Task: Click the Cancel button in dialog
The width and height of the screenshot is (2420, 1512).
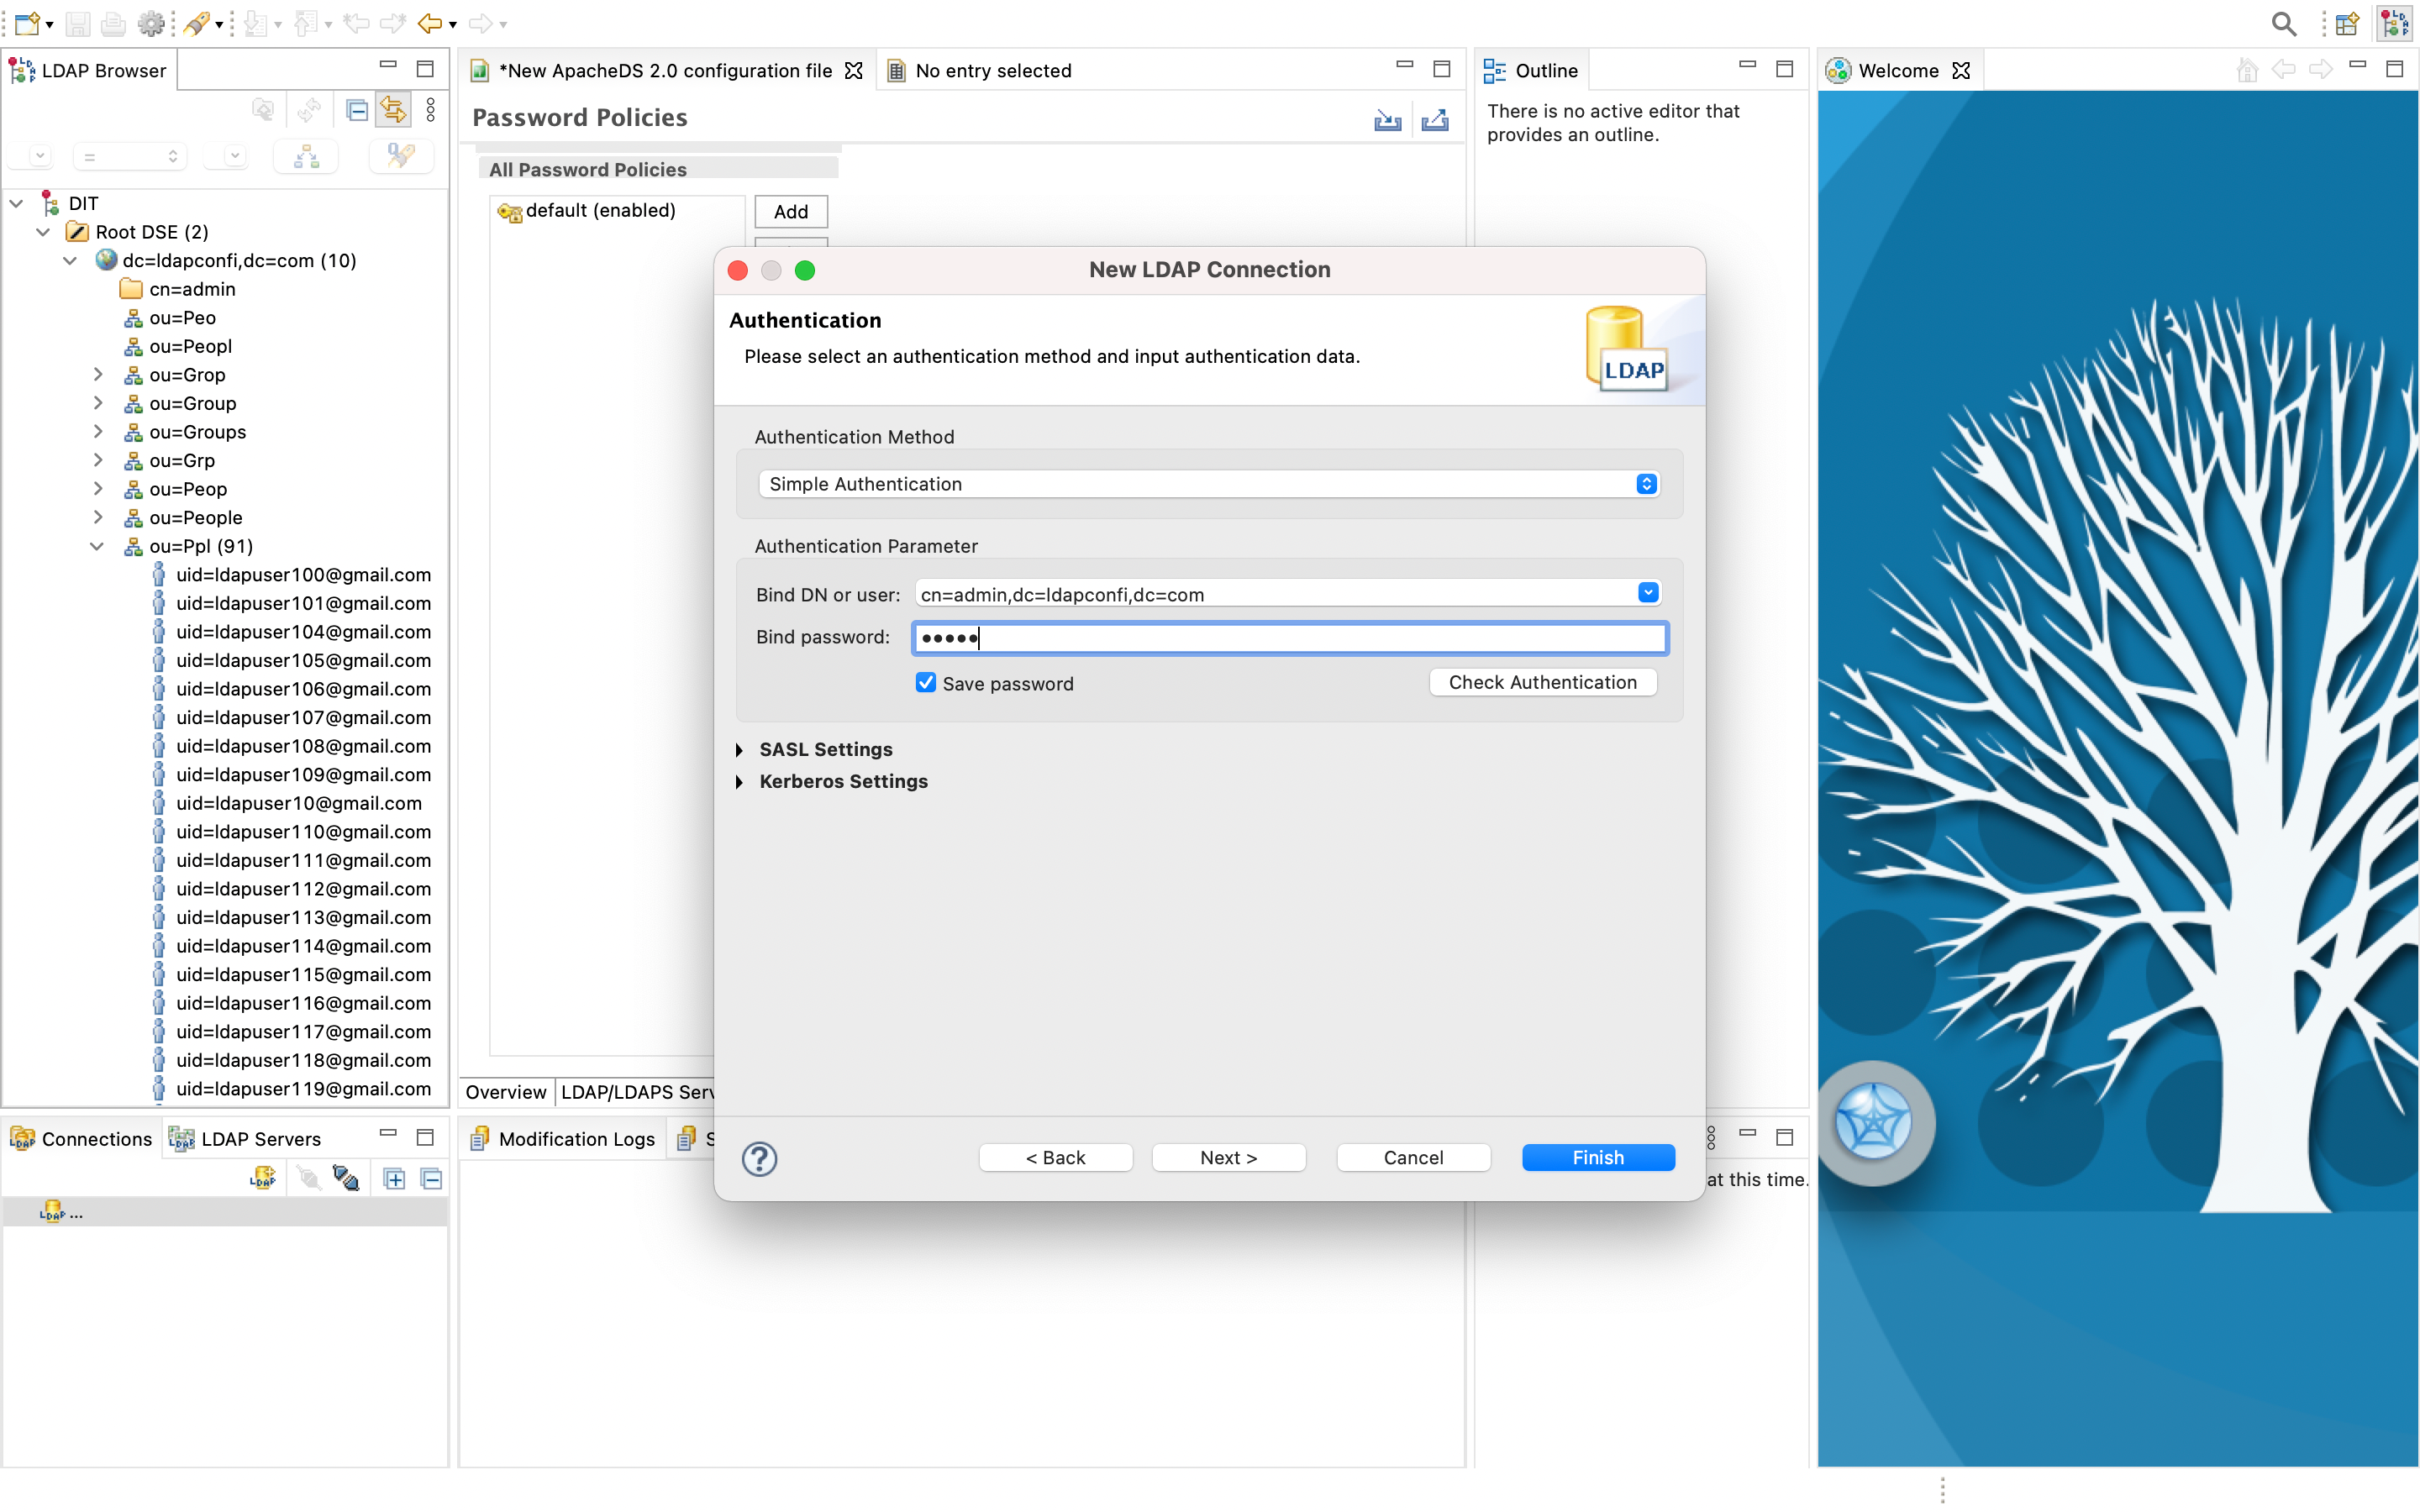Action: [1413, 1157]
